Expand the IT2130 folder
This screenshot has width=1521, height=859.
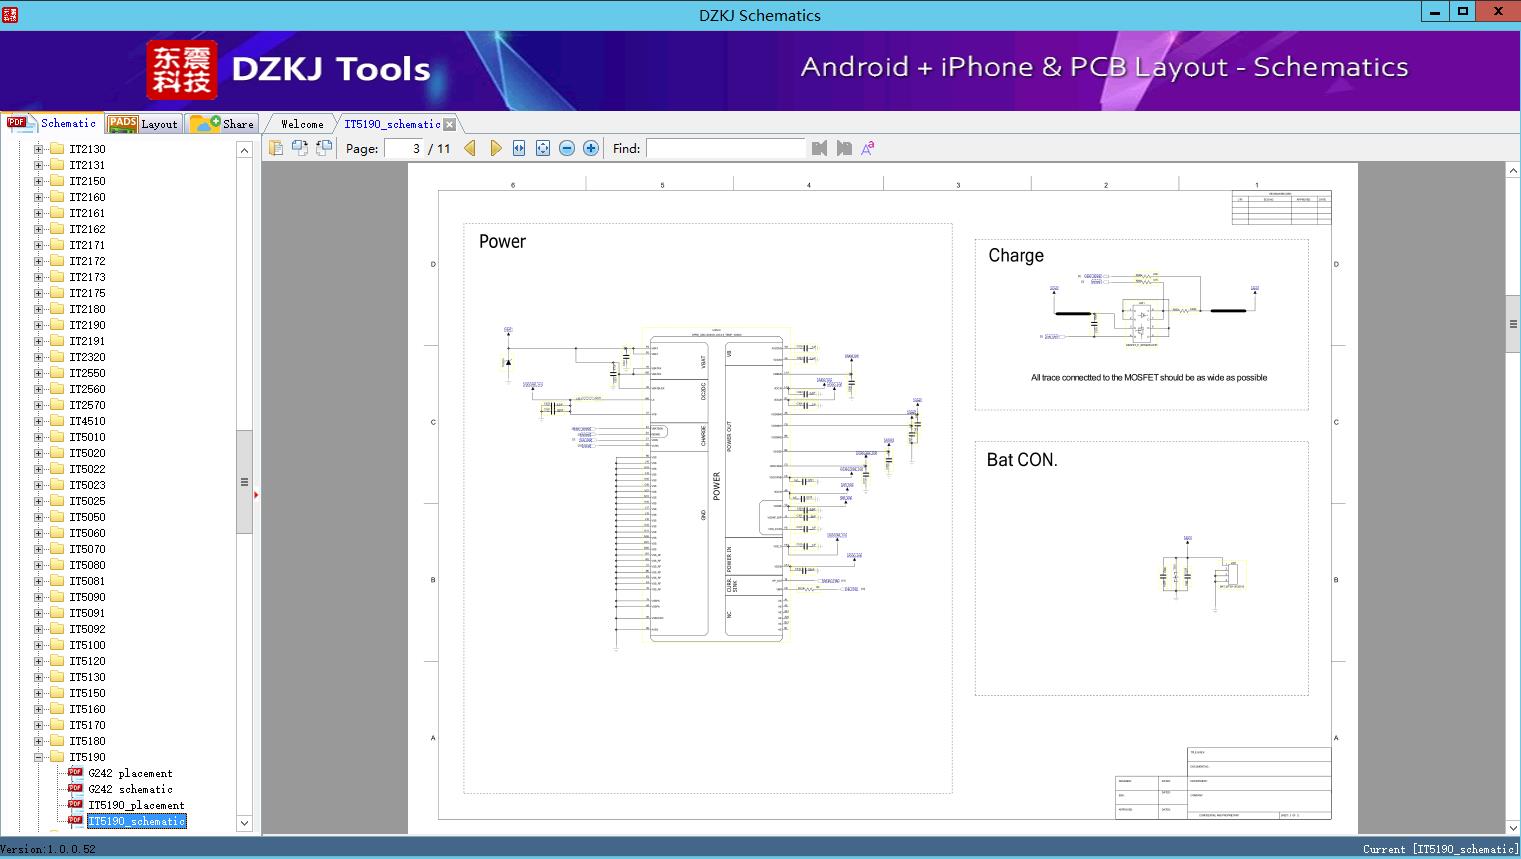(x=39, y=149)
